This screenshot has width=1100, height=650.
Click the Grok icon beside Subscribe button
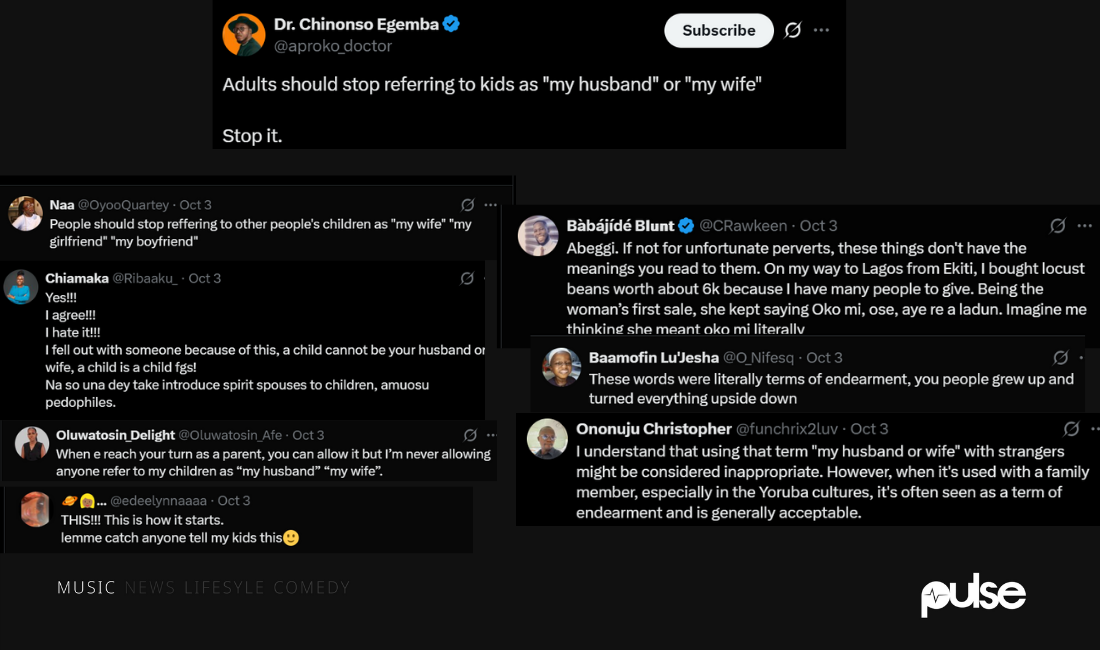[793, 30]
